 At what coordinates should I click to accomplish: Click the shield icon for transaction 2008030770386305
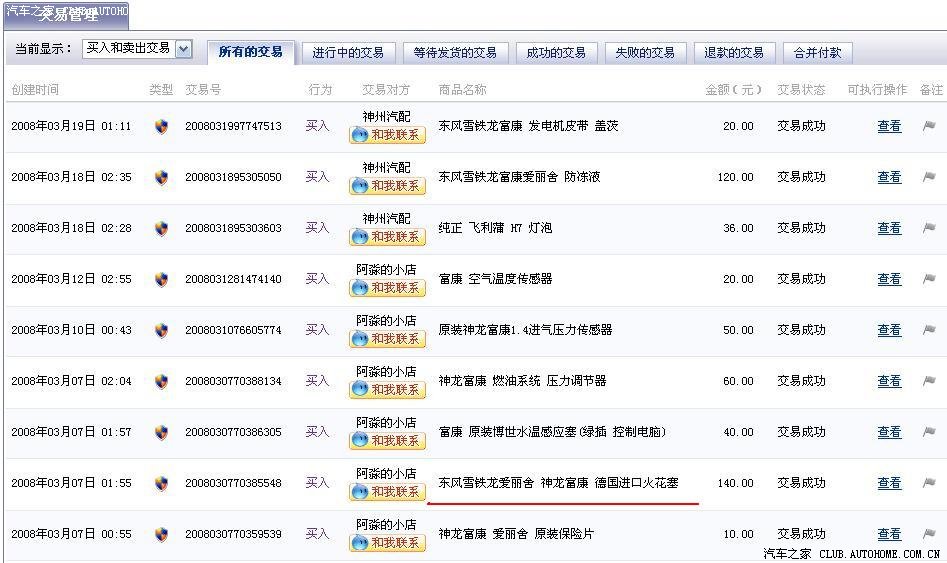[x=161, y=432]
